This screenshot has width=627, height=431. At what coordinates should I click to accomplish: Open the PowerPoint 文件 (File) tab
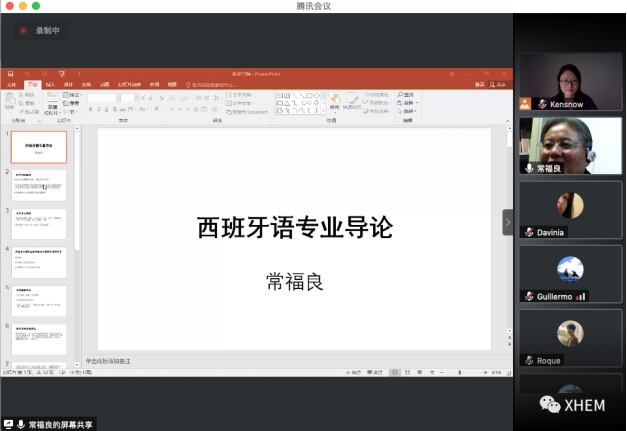coord(12,85)
